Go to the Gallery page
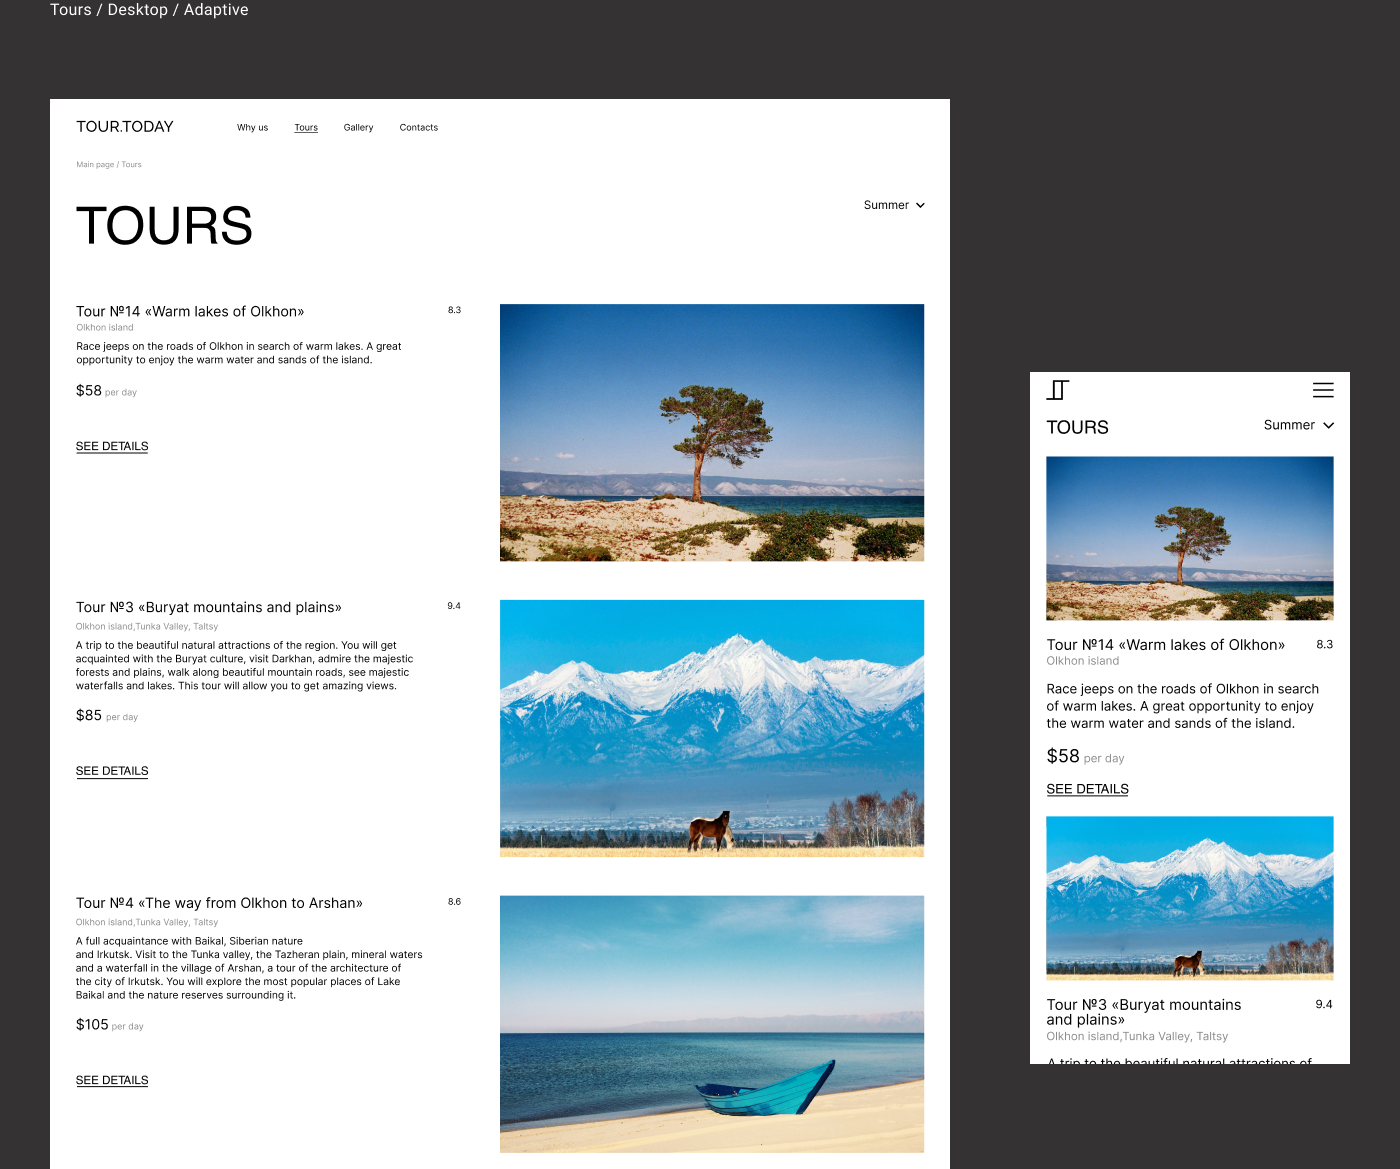The width and height of the screenshot is (1400, 1169). coord(358,128)
